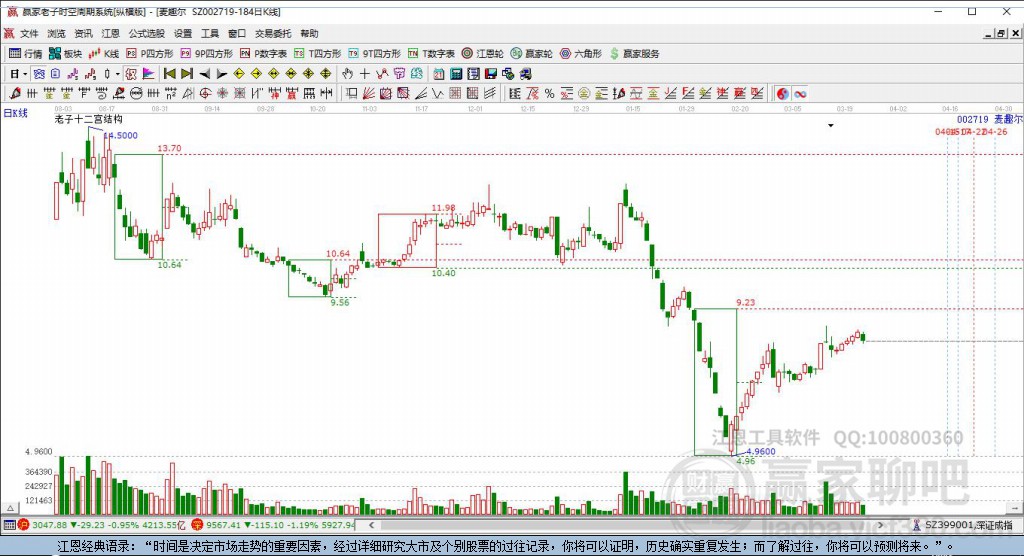The width and height of the screenshot is (1024, 556).
Task: Select the triangle ruler tool
Action: [188, 93]
